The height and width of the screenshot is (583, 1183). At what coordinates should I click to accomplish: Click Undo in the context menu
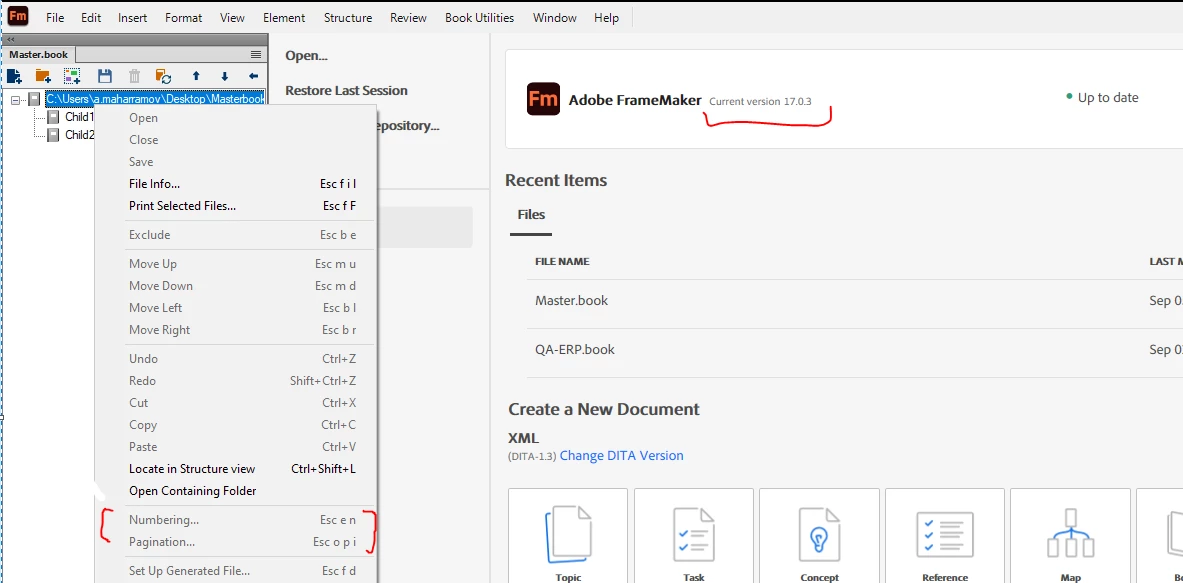point(235,359)
